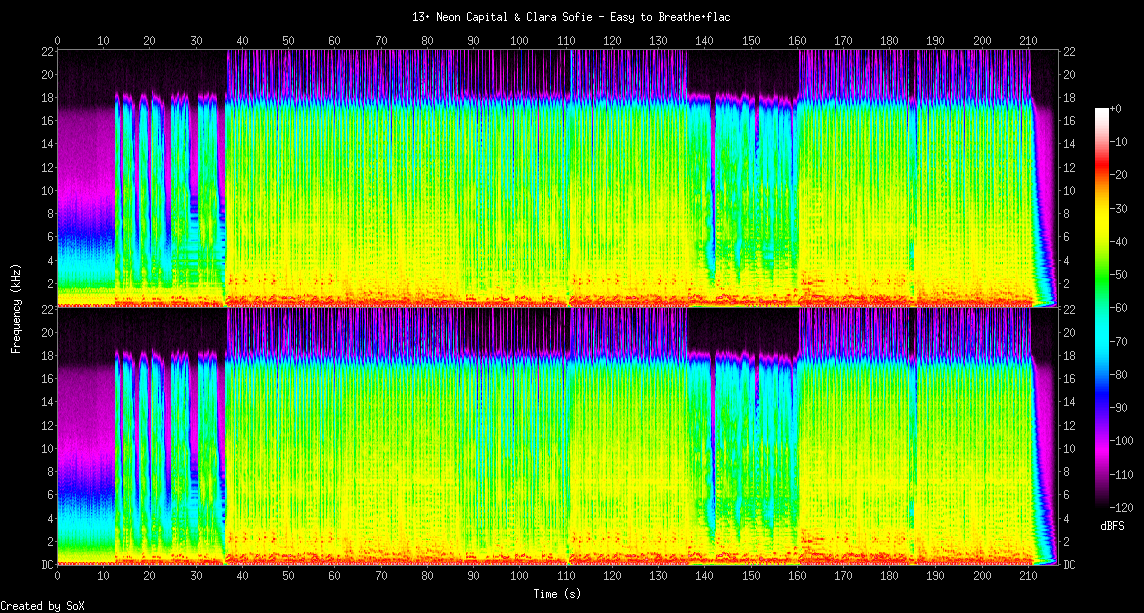The image size is (1144, 613).
Task: Click the 100 mark on the bottom time axis
Action: (520, 577)
